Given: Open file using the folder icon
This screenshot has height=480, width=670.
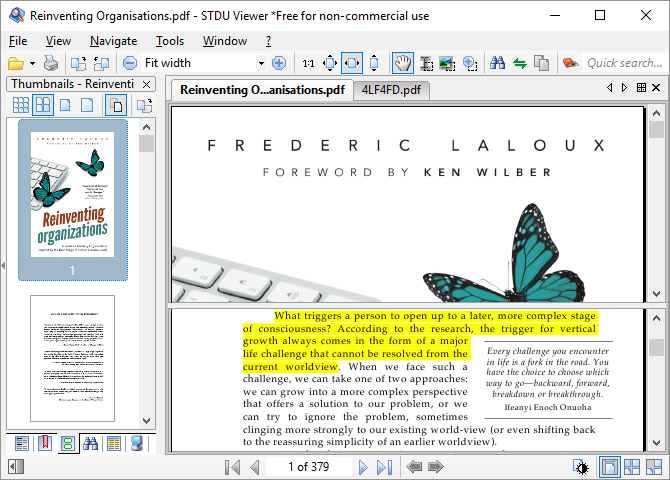Looking at the screenshot, I should pyautogui.click(x=16, y=64).
